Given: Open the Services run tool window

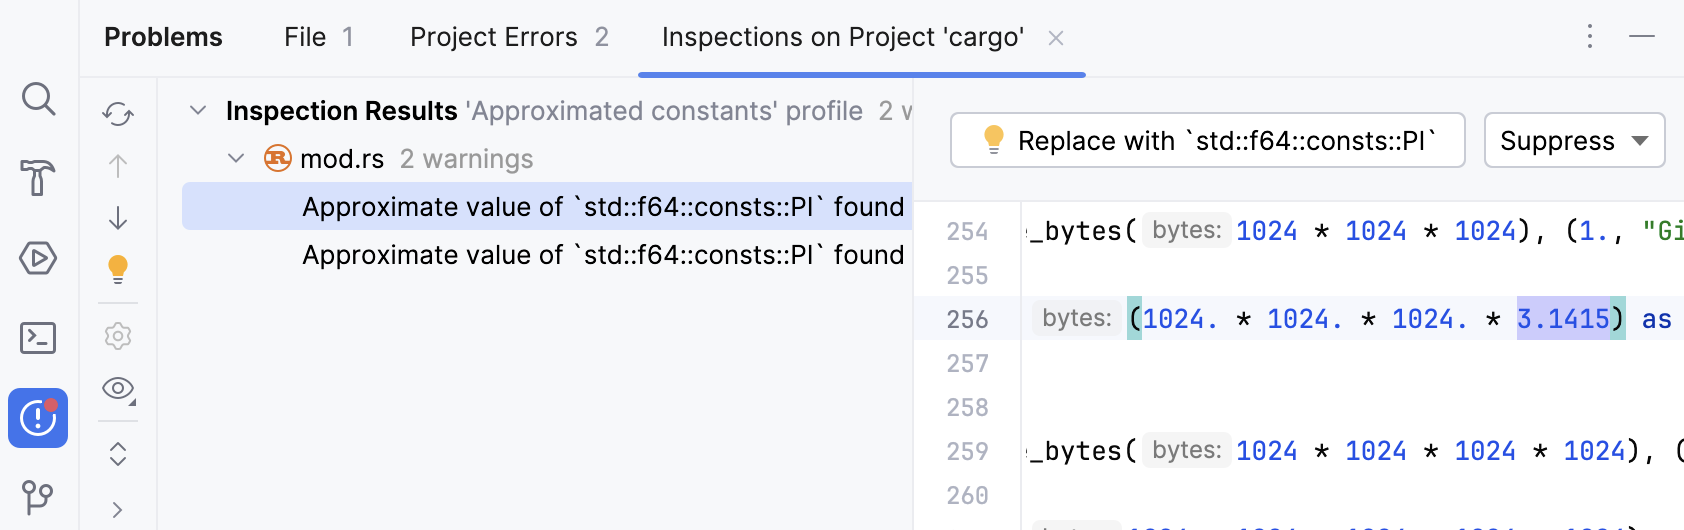Looking at the screenshot, I should click(x=38, y=258).
